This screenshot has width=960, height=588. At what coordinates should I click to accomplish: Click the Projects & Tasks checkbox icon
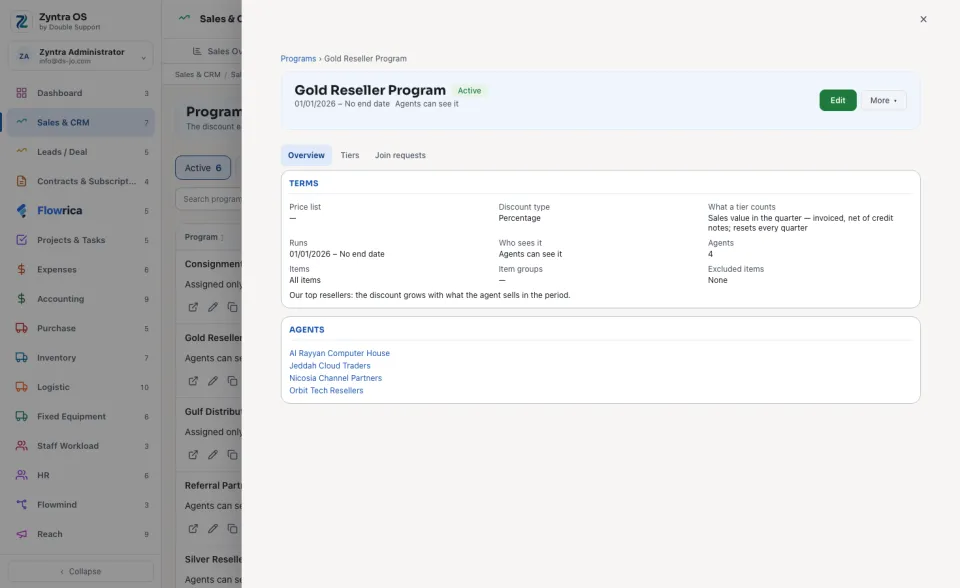(21, 240)
